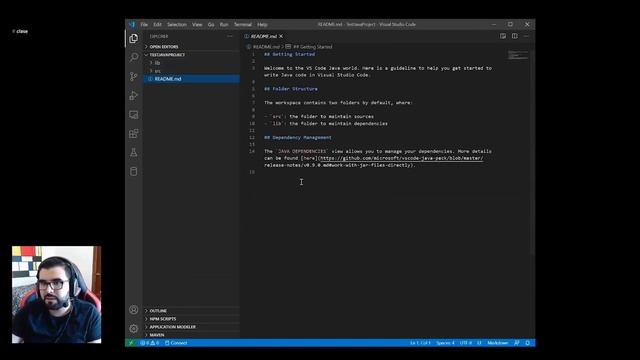Open the Remote Explorer view
Image resolution: width=640 pixels, height=360 pixels.
tap(133, 115)
